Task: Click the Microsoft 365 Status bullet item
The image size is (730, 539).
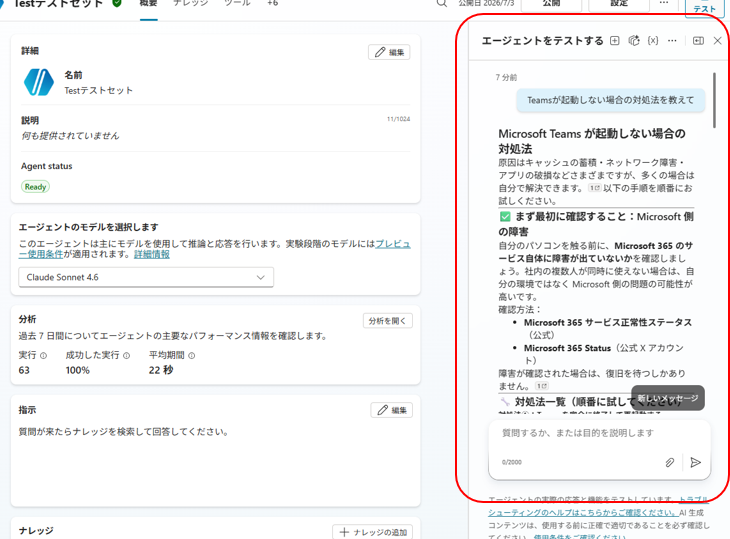Action: pyautogui.click(x=604, y=354)
